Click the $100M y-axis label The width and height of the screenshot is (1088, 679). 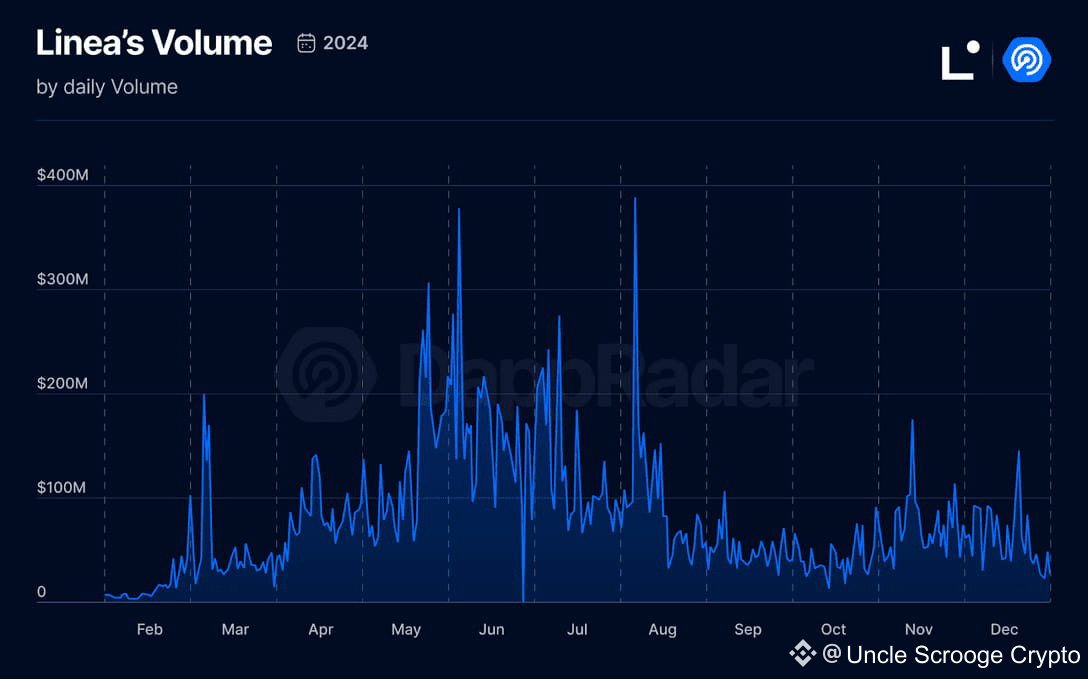pos(61,488)
